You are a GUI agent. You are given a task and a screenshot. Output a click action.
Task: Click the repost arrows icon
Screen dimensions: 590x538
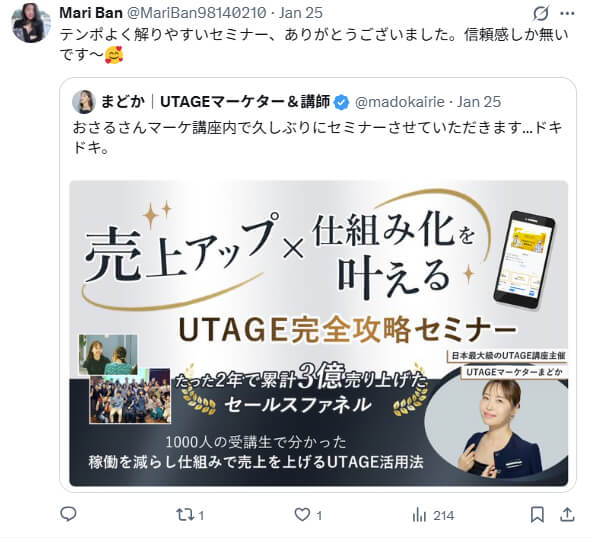coord(186,515)
